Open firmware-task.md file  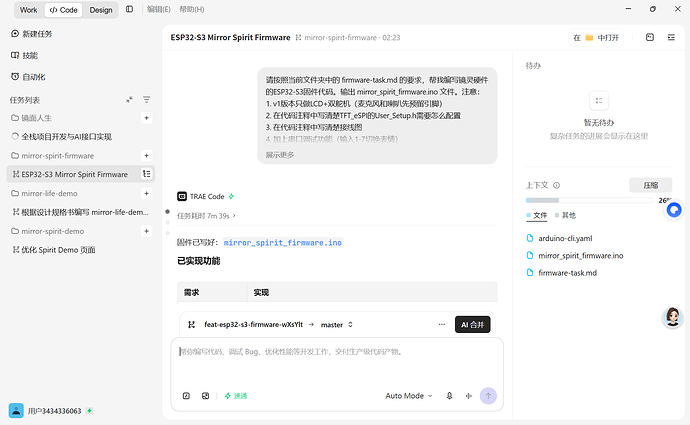click(562, 273)
